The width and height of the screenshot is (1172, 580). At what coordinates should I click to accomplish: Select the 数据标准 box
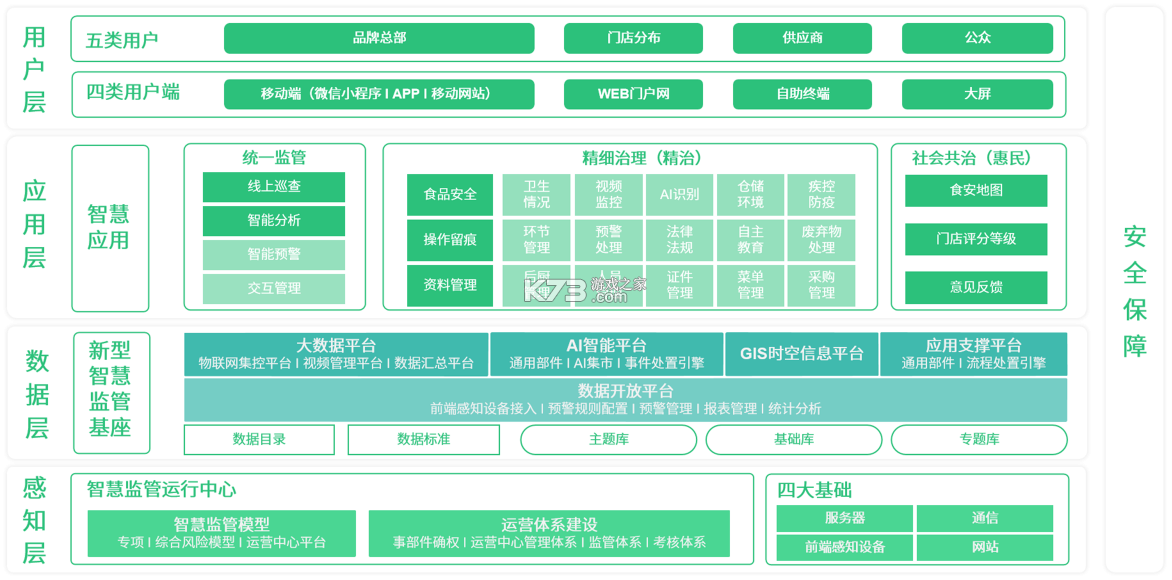pos(424,439)
